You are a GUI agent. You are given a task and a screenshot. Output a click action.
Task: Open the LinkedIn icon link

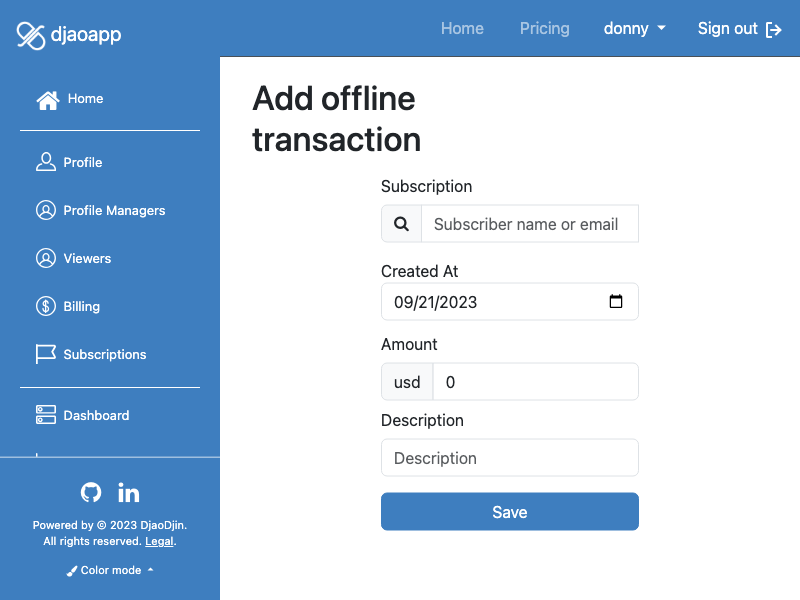129,492
